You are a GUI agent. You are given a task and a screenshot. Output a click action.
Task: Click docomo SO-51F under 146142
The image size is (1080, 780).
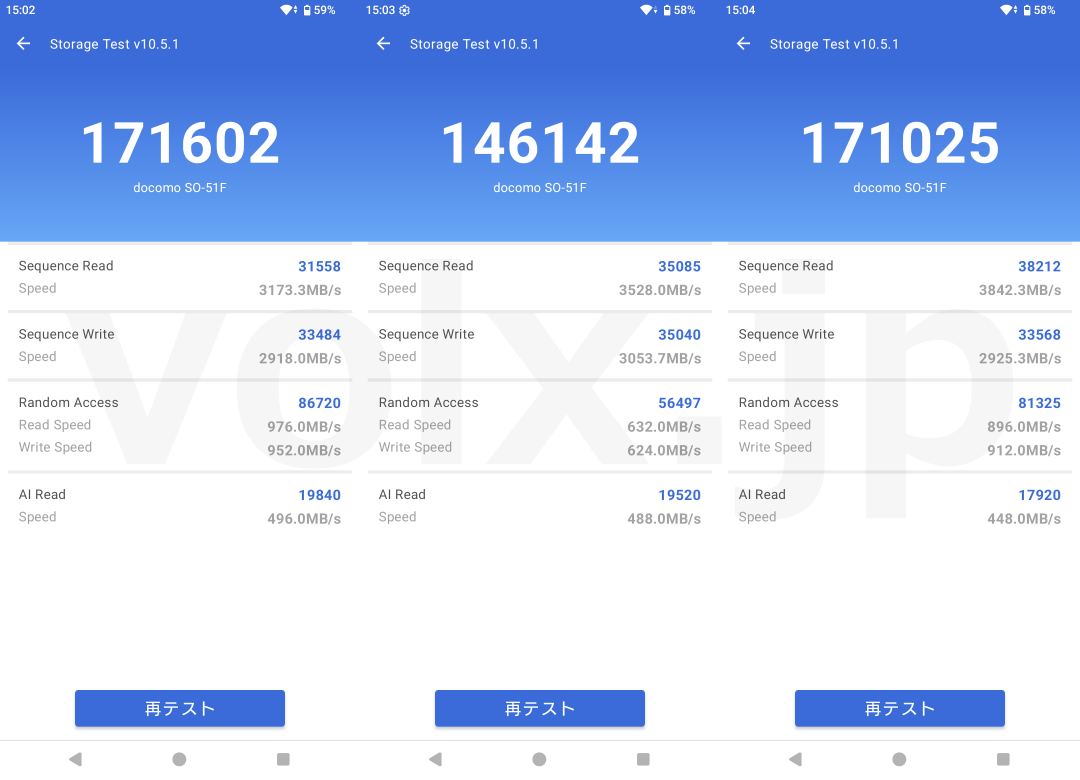tap(540, 187)
